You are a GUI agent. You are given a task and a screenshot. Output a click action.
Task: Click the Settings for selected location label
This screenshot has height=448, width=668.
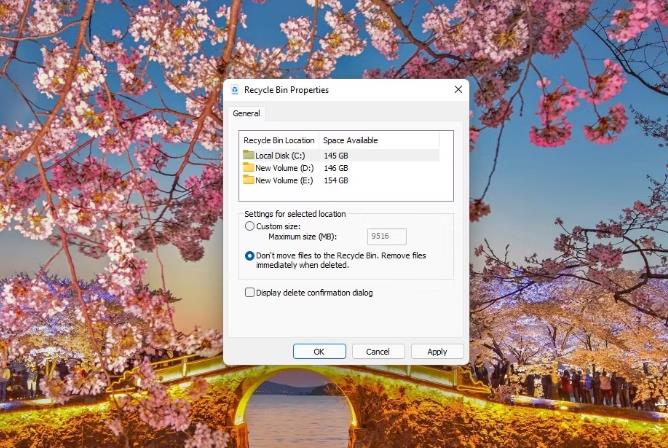(295, 214)
